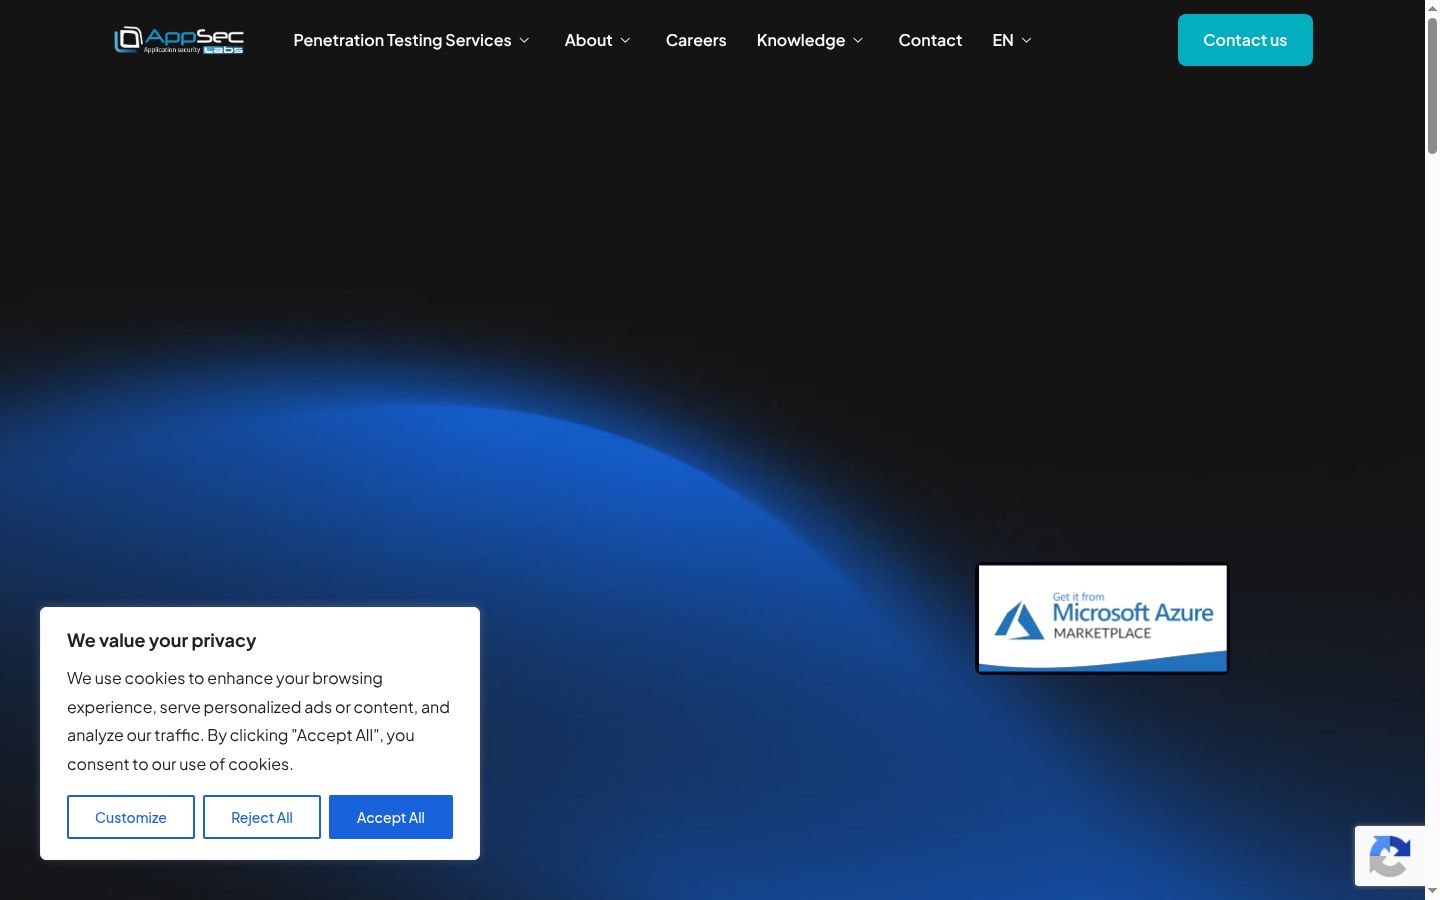The width and height of the screenshot is (1440, 900).
Task: Click the scrollbar down arrow
Action: click(x=1432, y=891)
